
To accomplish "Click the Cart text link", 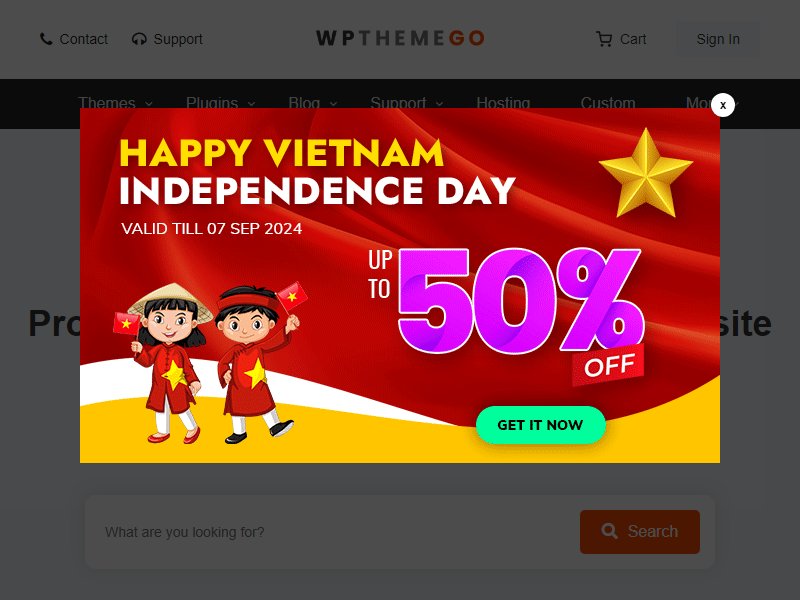I will (x=633, y=39).
